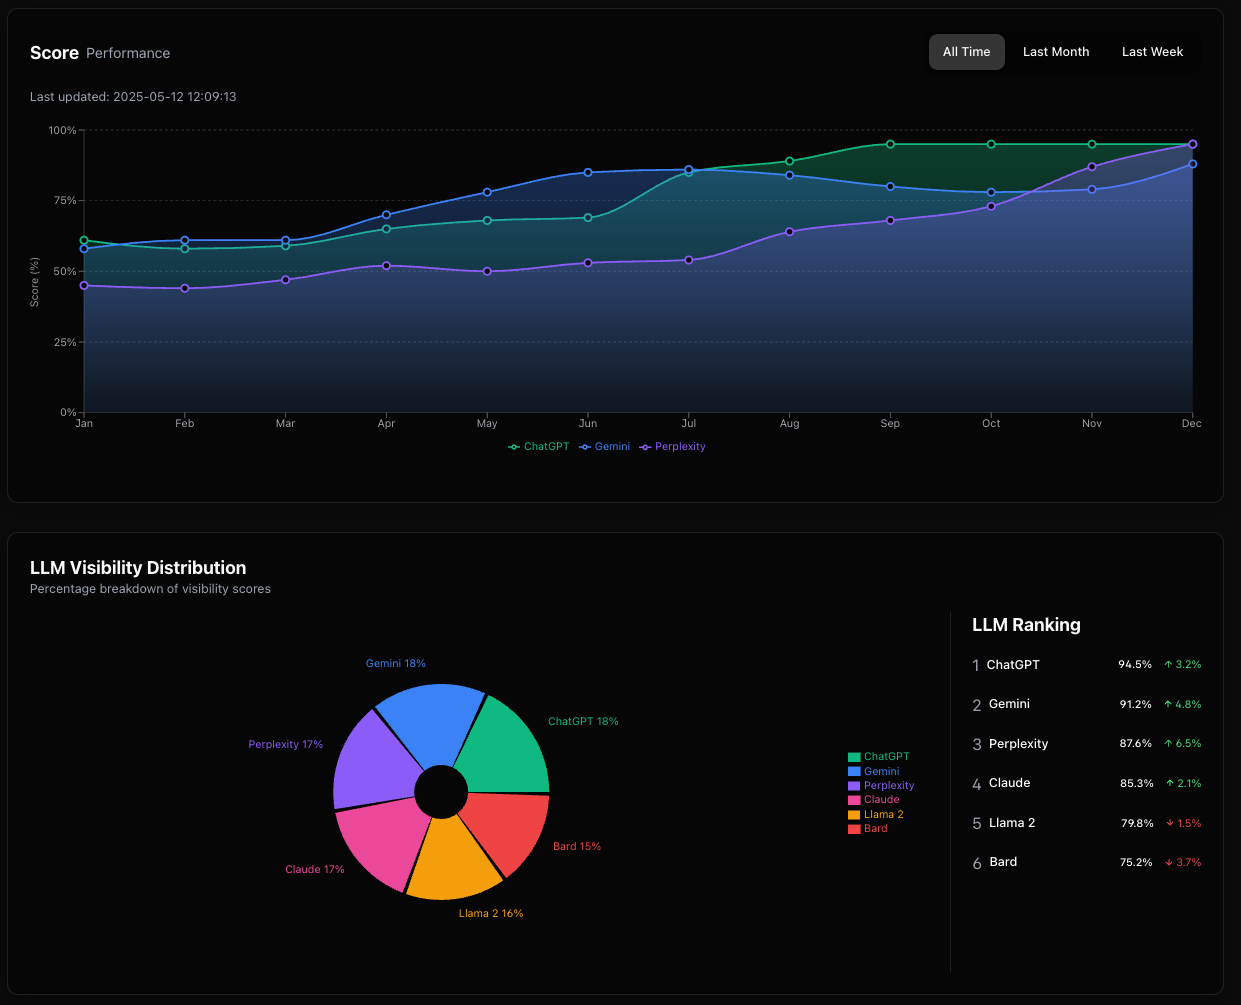Click the pink Claude swatch in pie legend

pyautogui.click(x=854, y=800)
